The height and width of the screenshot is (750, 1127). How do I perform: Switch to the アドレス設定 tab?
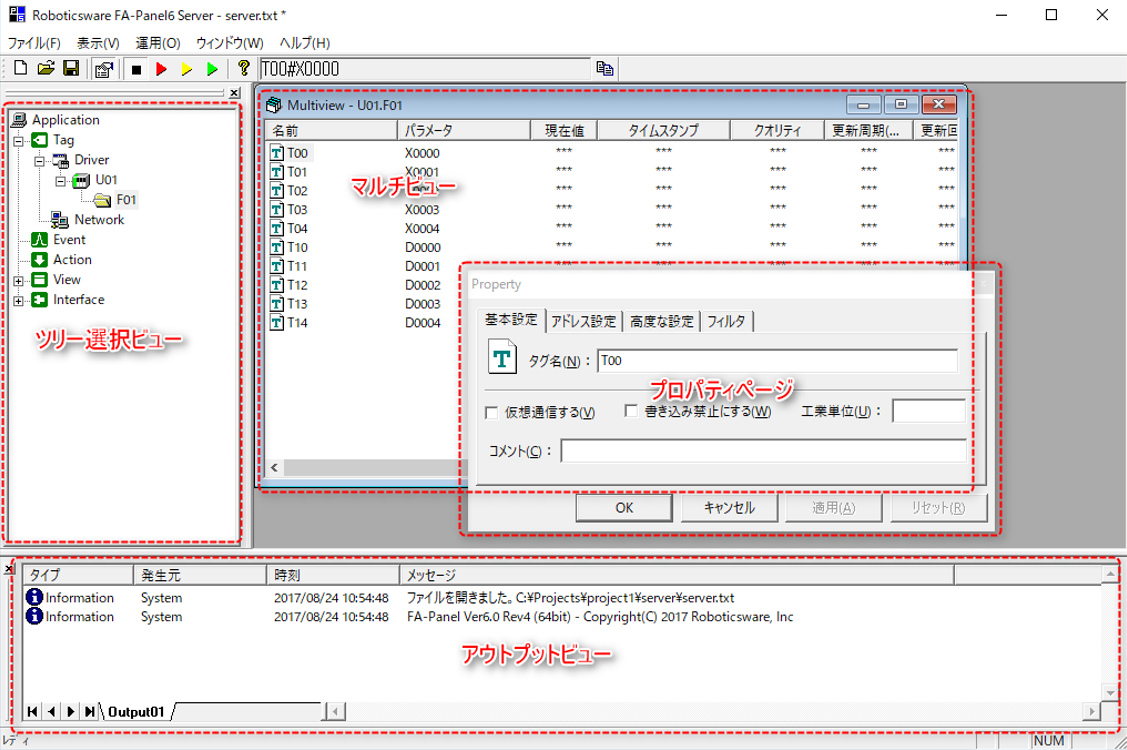(584, 321)
